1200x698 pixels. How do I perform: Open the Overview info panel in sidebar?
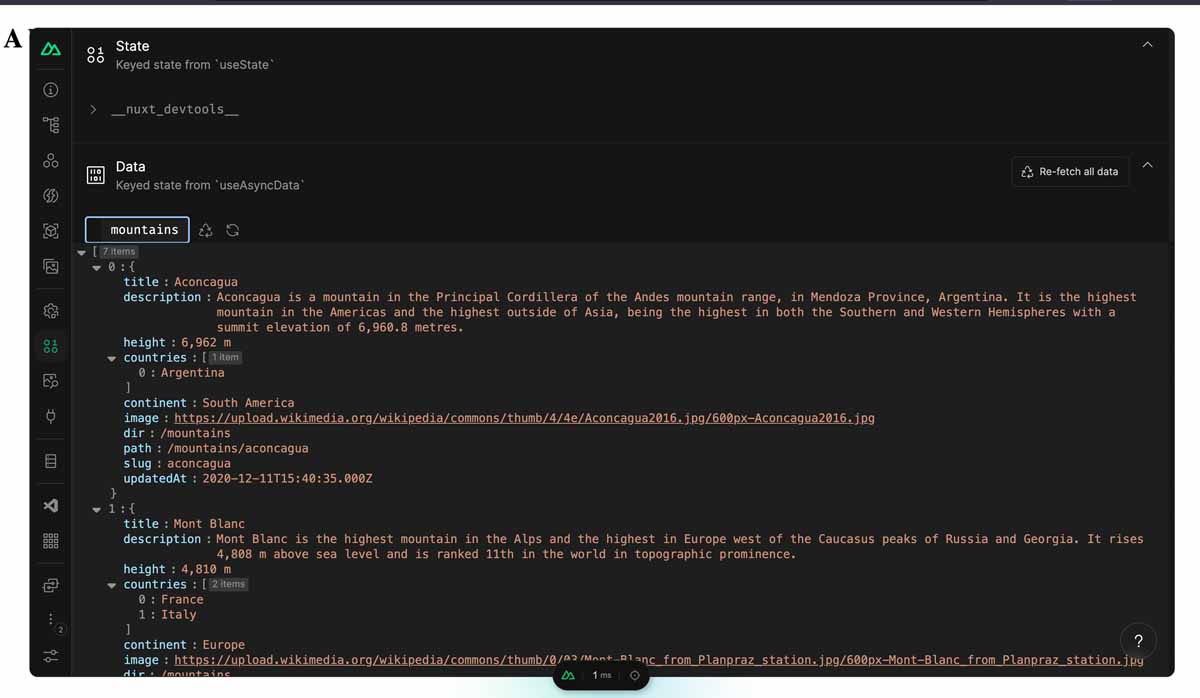tap(50, 89)
